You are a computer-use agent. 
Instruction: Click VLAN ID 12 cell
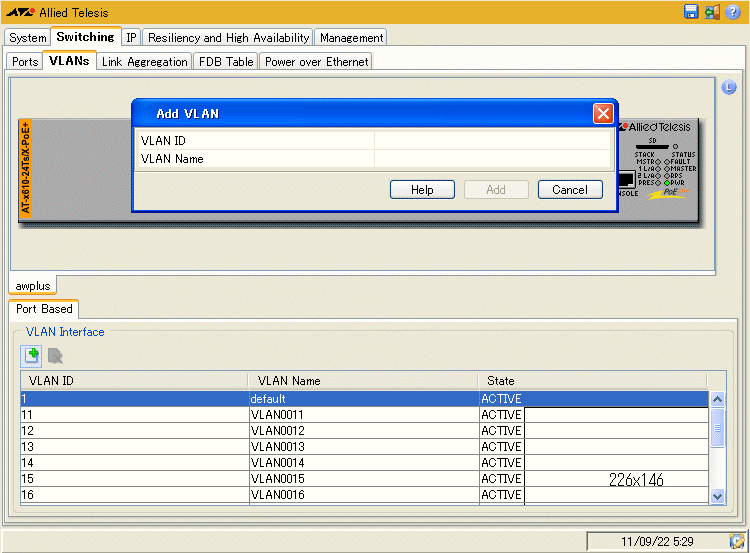135,431
